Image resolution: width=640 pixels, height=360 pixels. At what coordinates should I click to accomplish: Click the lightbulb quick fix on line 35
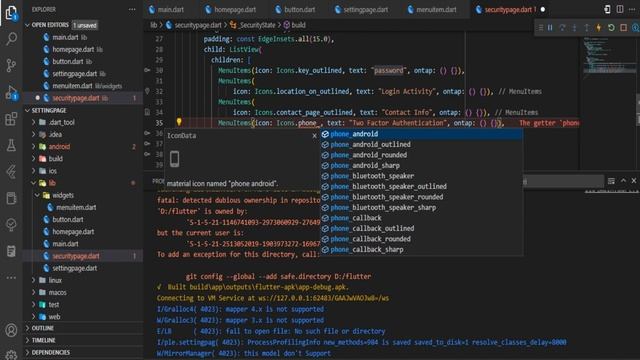(179, 122)
